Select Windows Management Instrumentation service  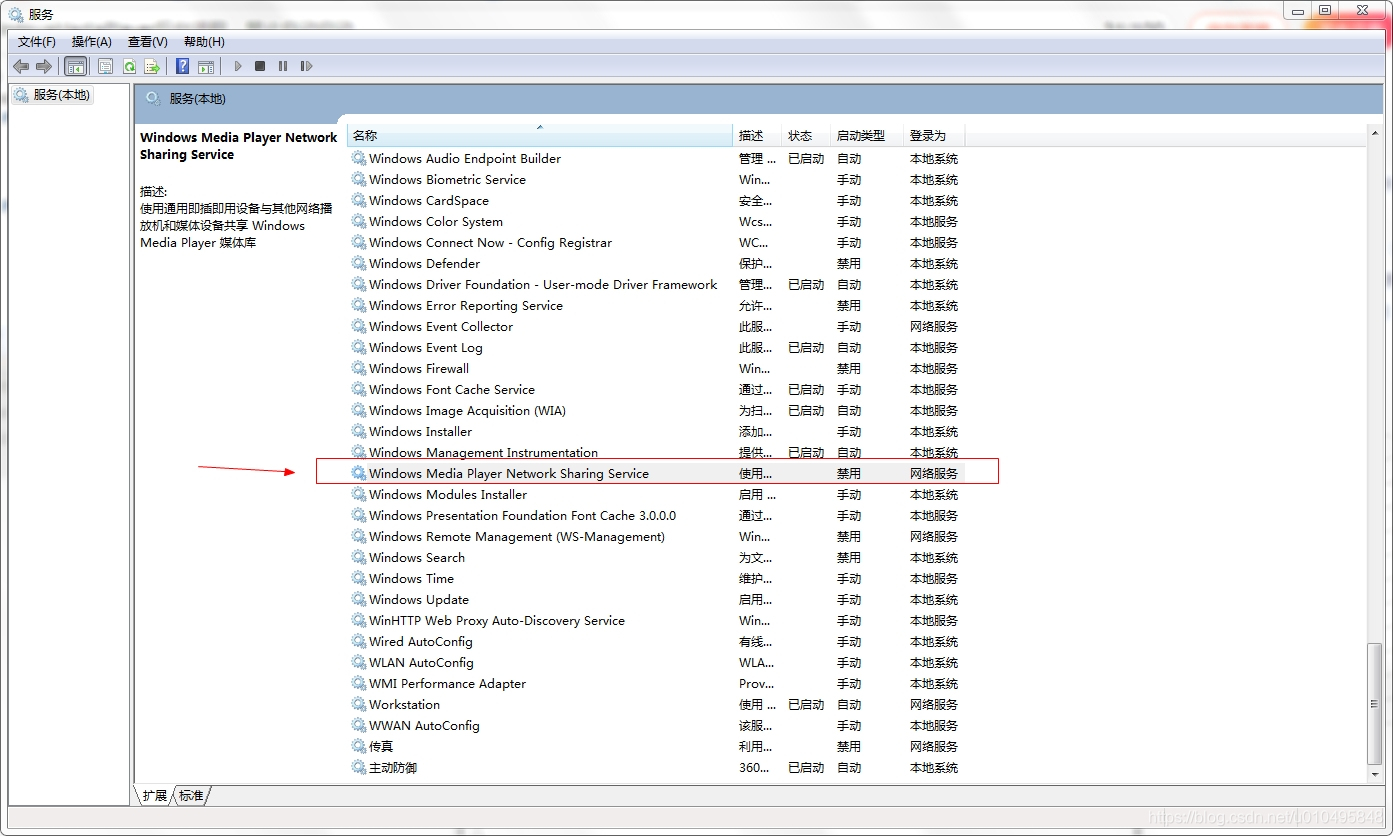click(x=657, y=452)
